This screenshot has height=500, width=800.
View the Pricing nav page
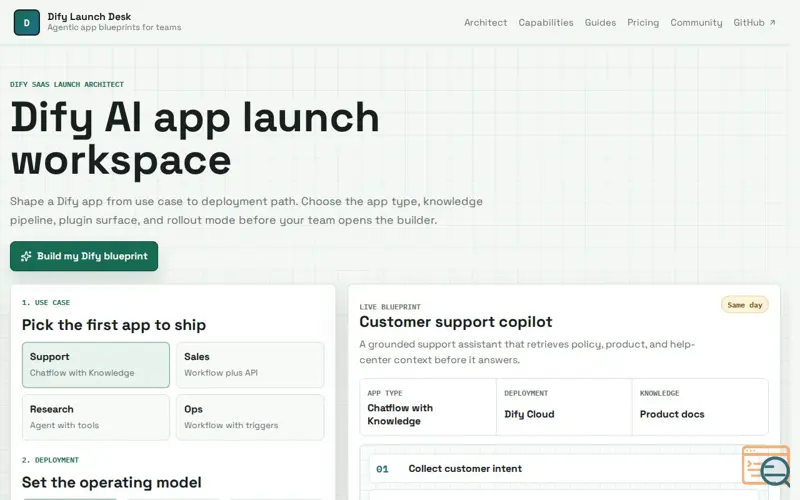click(643, 22)
